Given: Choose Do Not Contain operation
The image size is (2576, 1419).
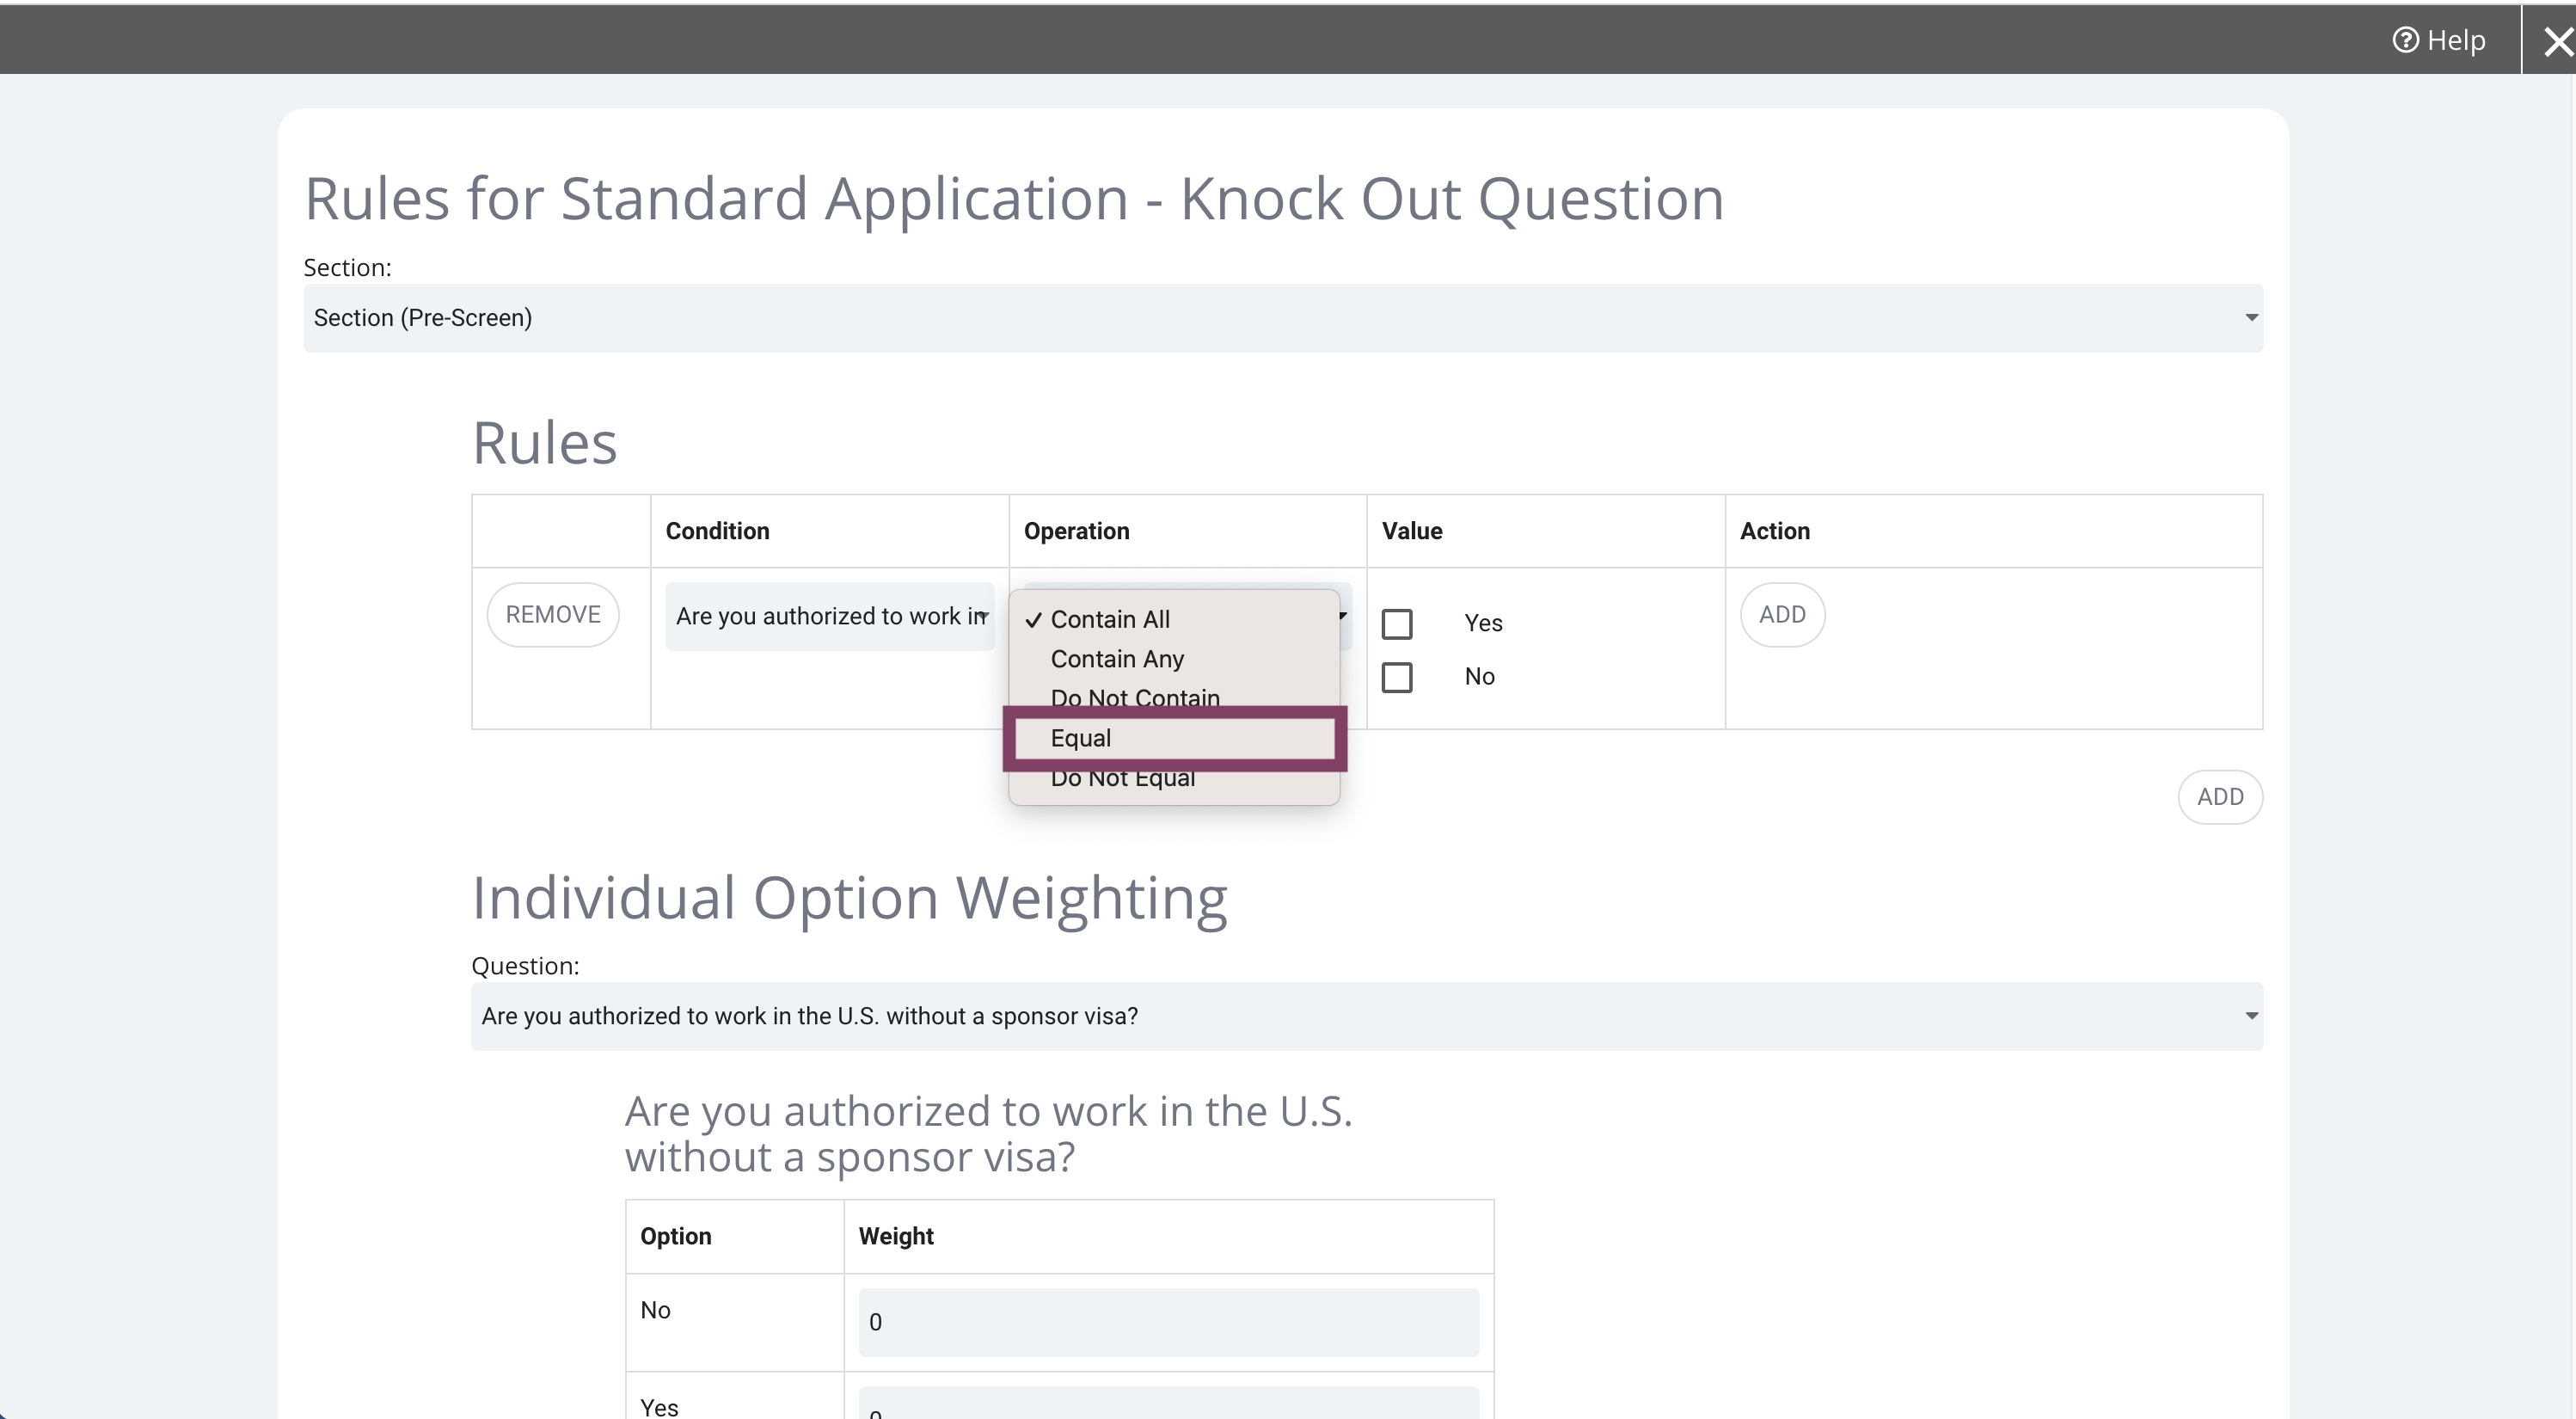Looking at the screenshot, I should pos(1175,697).
